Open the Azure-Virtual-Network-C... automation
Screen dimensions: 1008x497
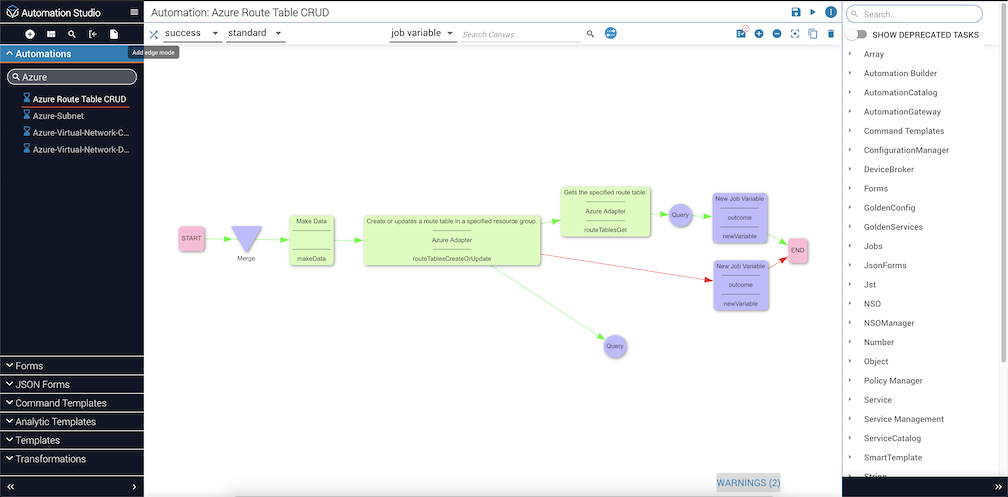click(81, 132)
